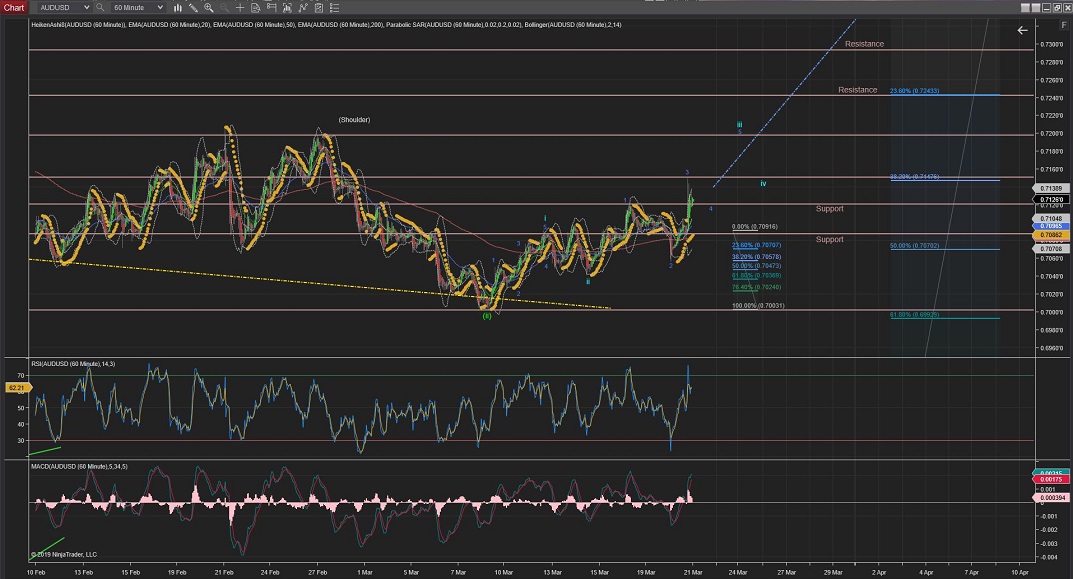Viewport: 1073px width, 579px height.
Task: Click the left arrow return-to-latest button
Action: [x=1022, y=30]
